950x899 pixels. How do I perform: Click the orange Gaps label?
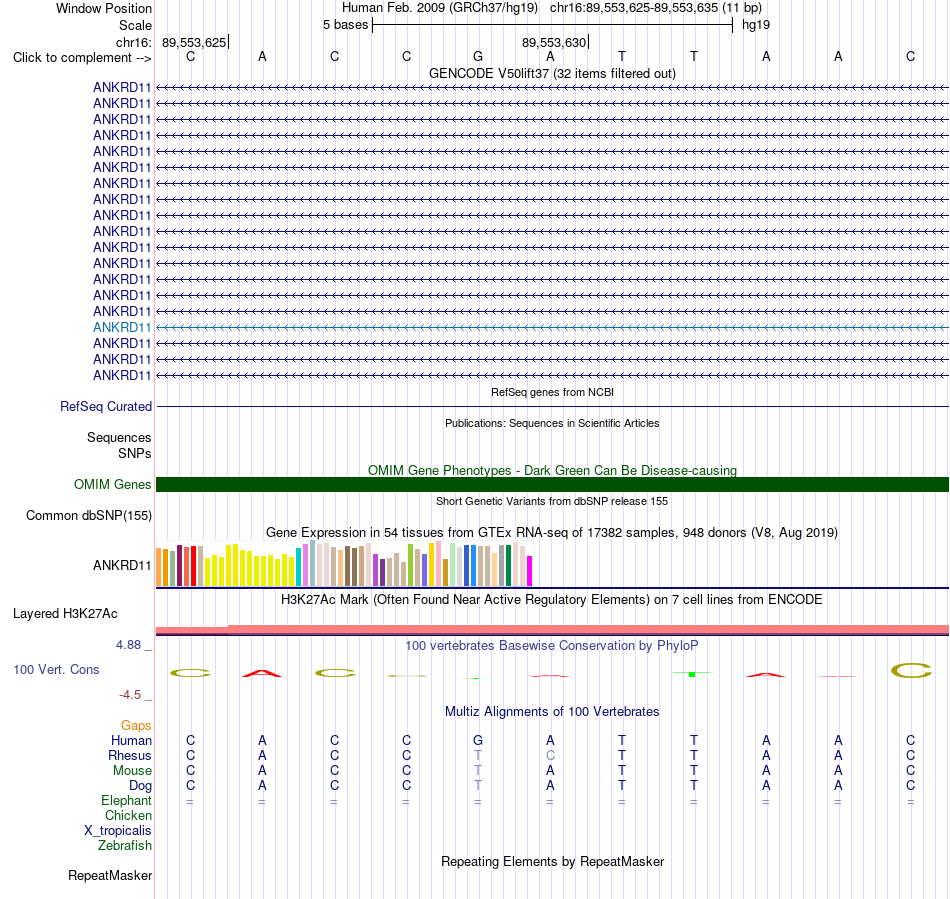click(136, 725)
